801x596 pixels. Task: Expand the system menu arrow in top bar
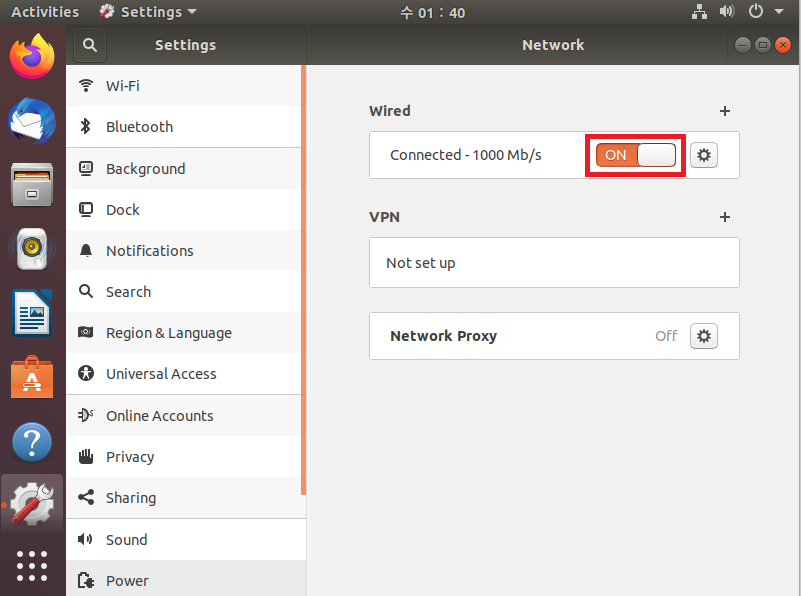click(779, 11)
